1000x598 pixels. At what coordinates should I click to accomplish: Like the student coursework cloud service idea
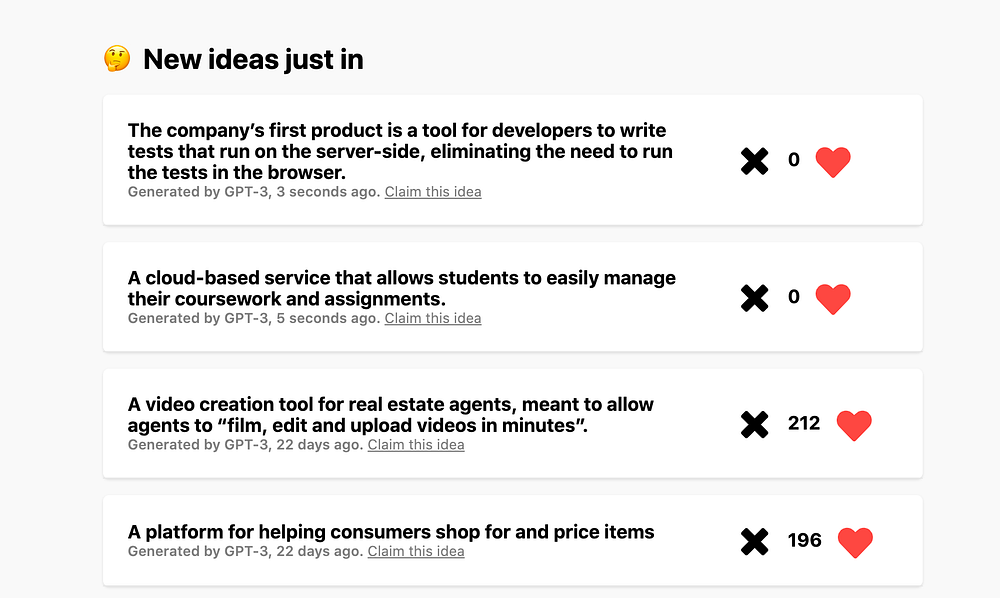pos(833,297)
